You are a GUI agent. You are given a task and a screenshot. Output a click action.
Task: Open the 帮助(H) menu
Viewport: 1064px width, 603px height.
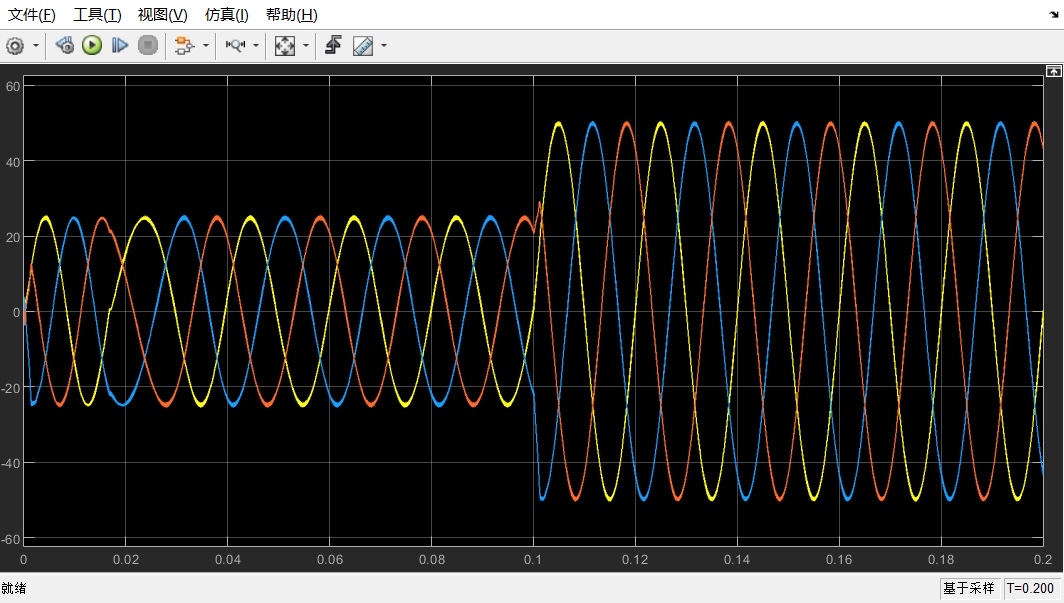point(291,14)
